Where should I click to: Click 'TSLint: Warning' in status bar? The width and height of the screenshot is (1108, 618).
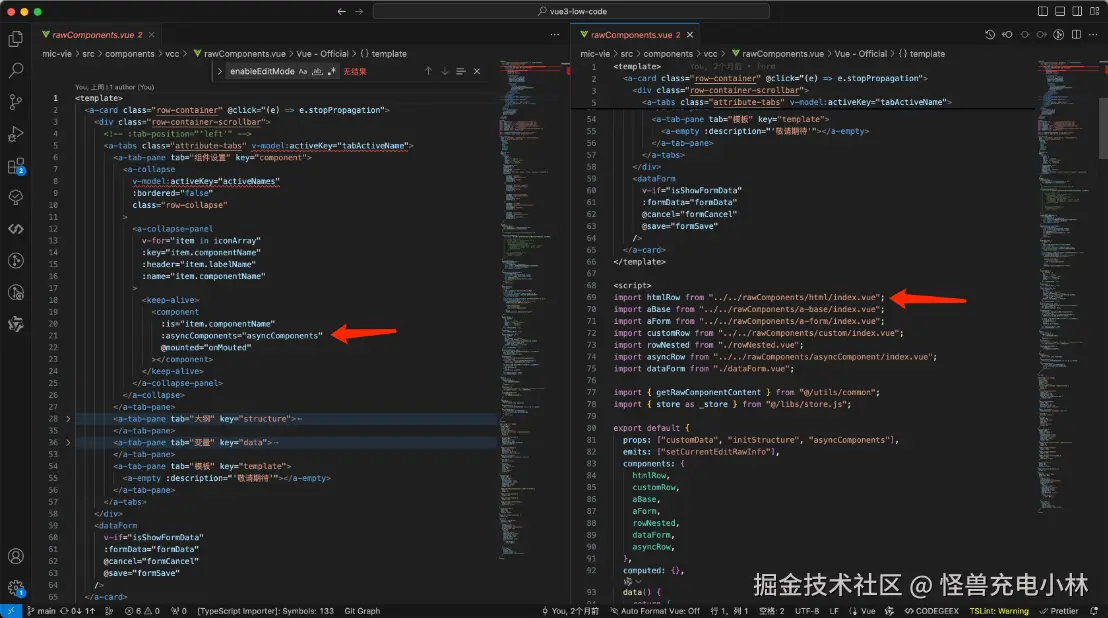coord(999,611)
